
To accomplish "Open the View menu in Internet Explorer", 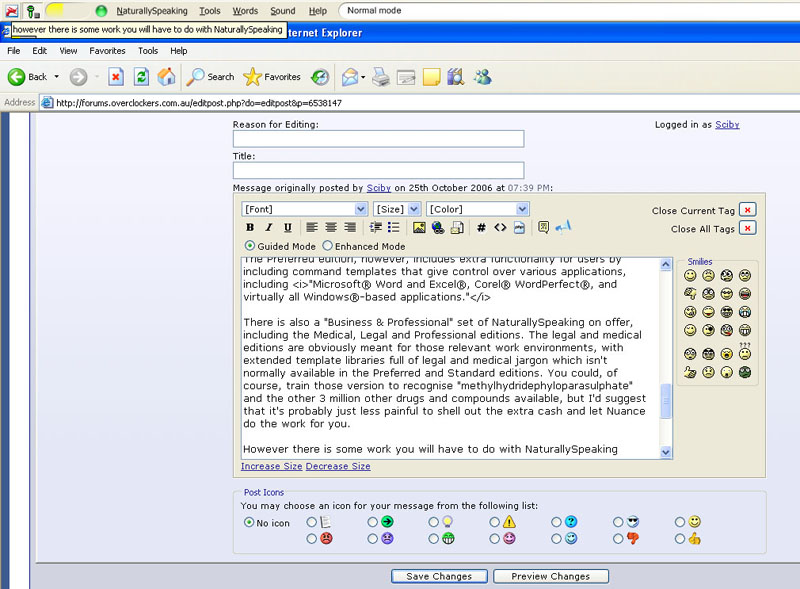I will 68,51.
